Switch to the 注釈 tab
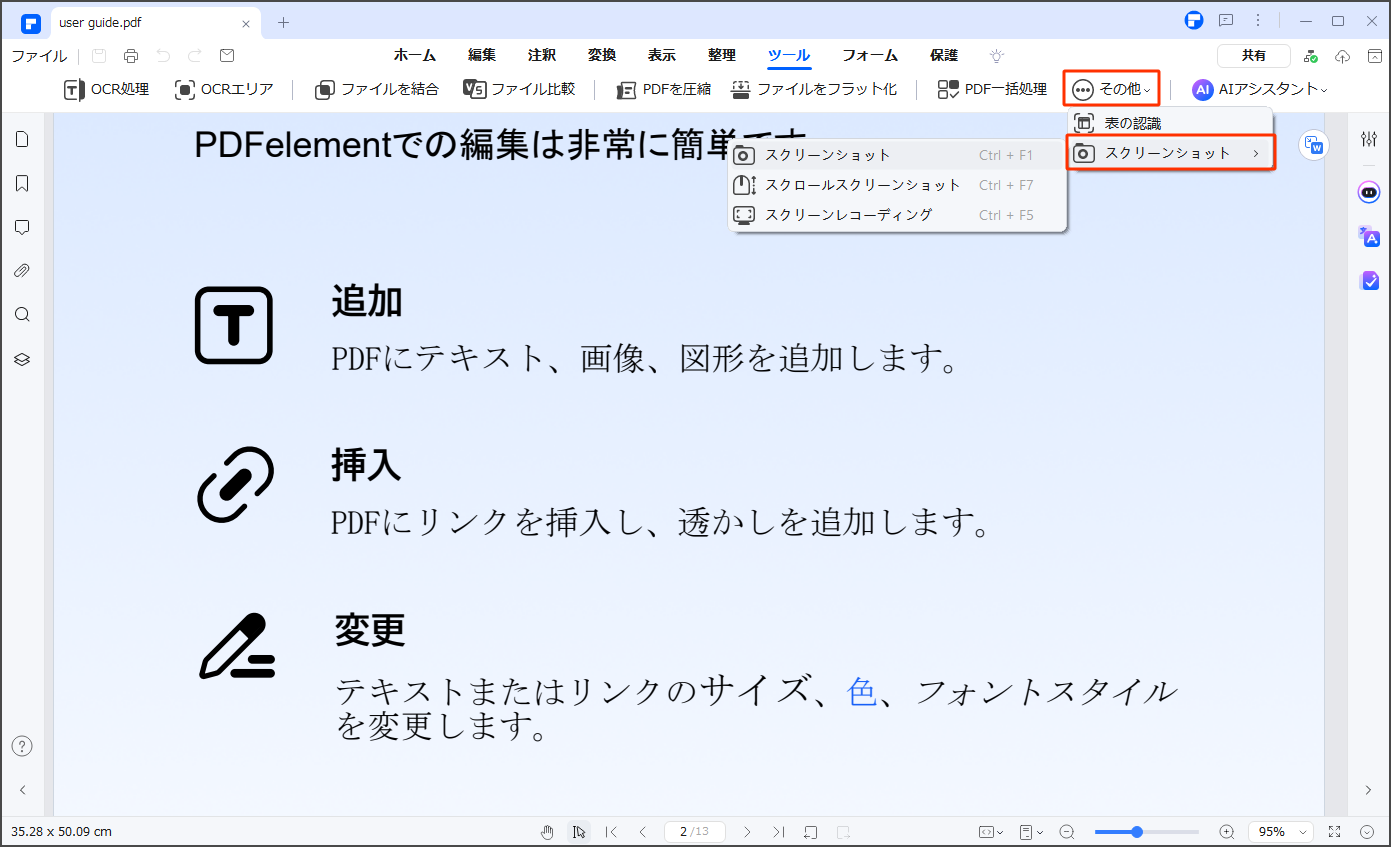The image size is (1391, 847). (542, 56)
